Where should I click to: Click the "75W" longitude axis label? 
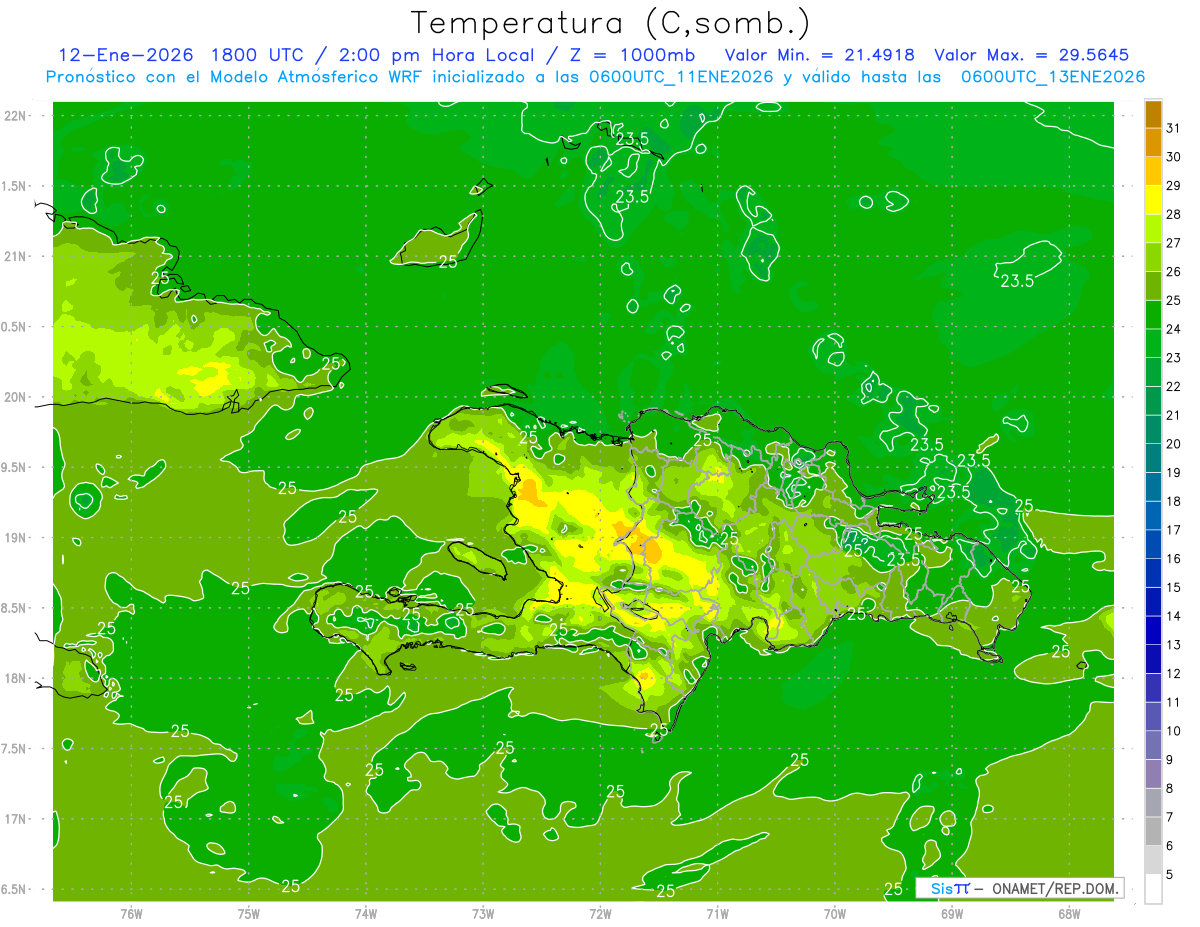pyautogui.click(x=248, y=913)
